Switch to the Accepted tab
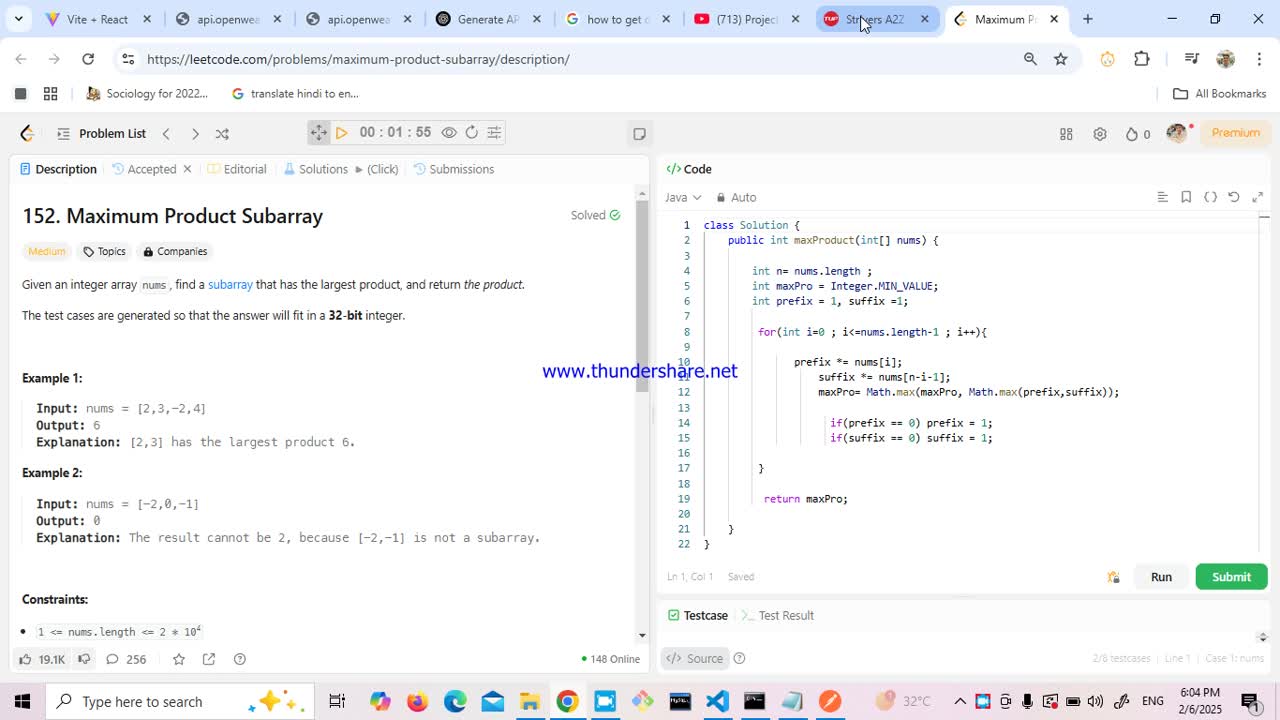 [144, 169]
